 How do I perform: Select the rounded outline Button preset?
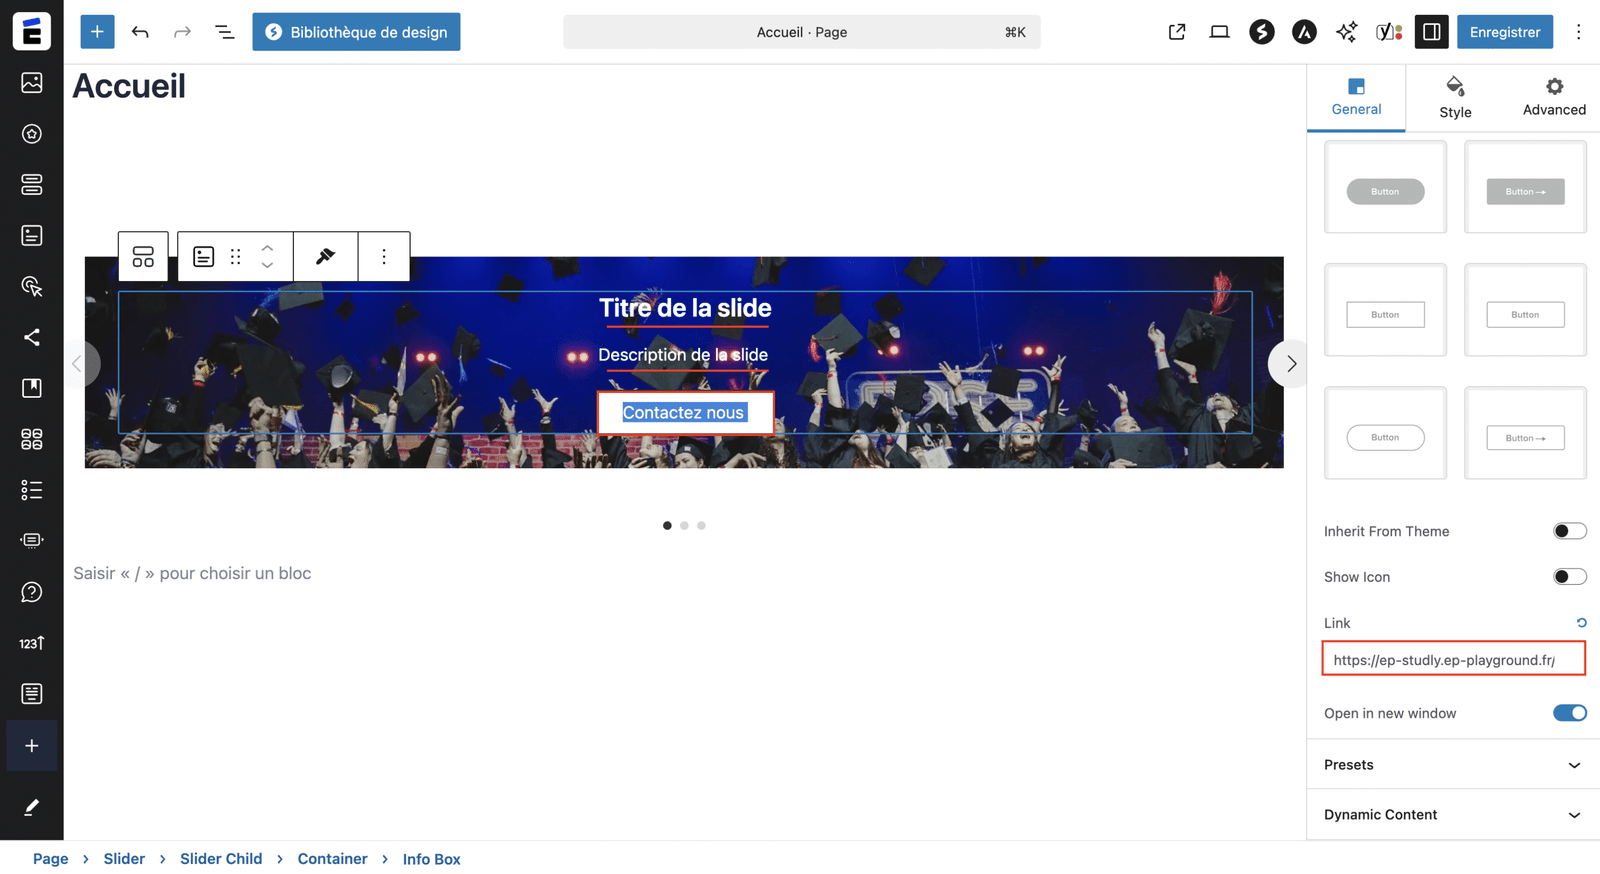click(x=1385, y=433)
